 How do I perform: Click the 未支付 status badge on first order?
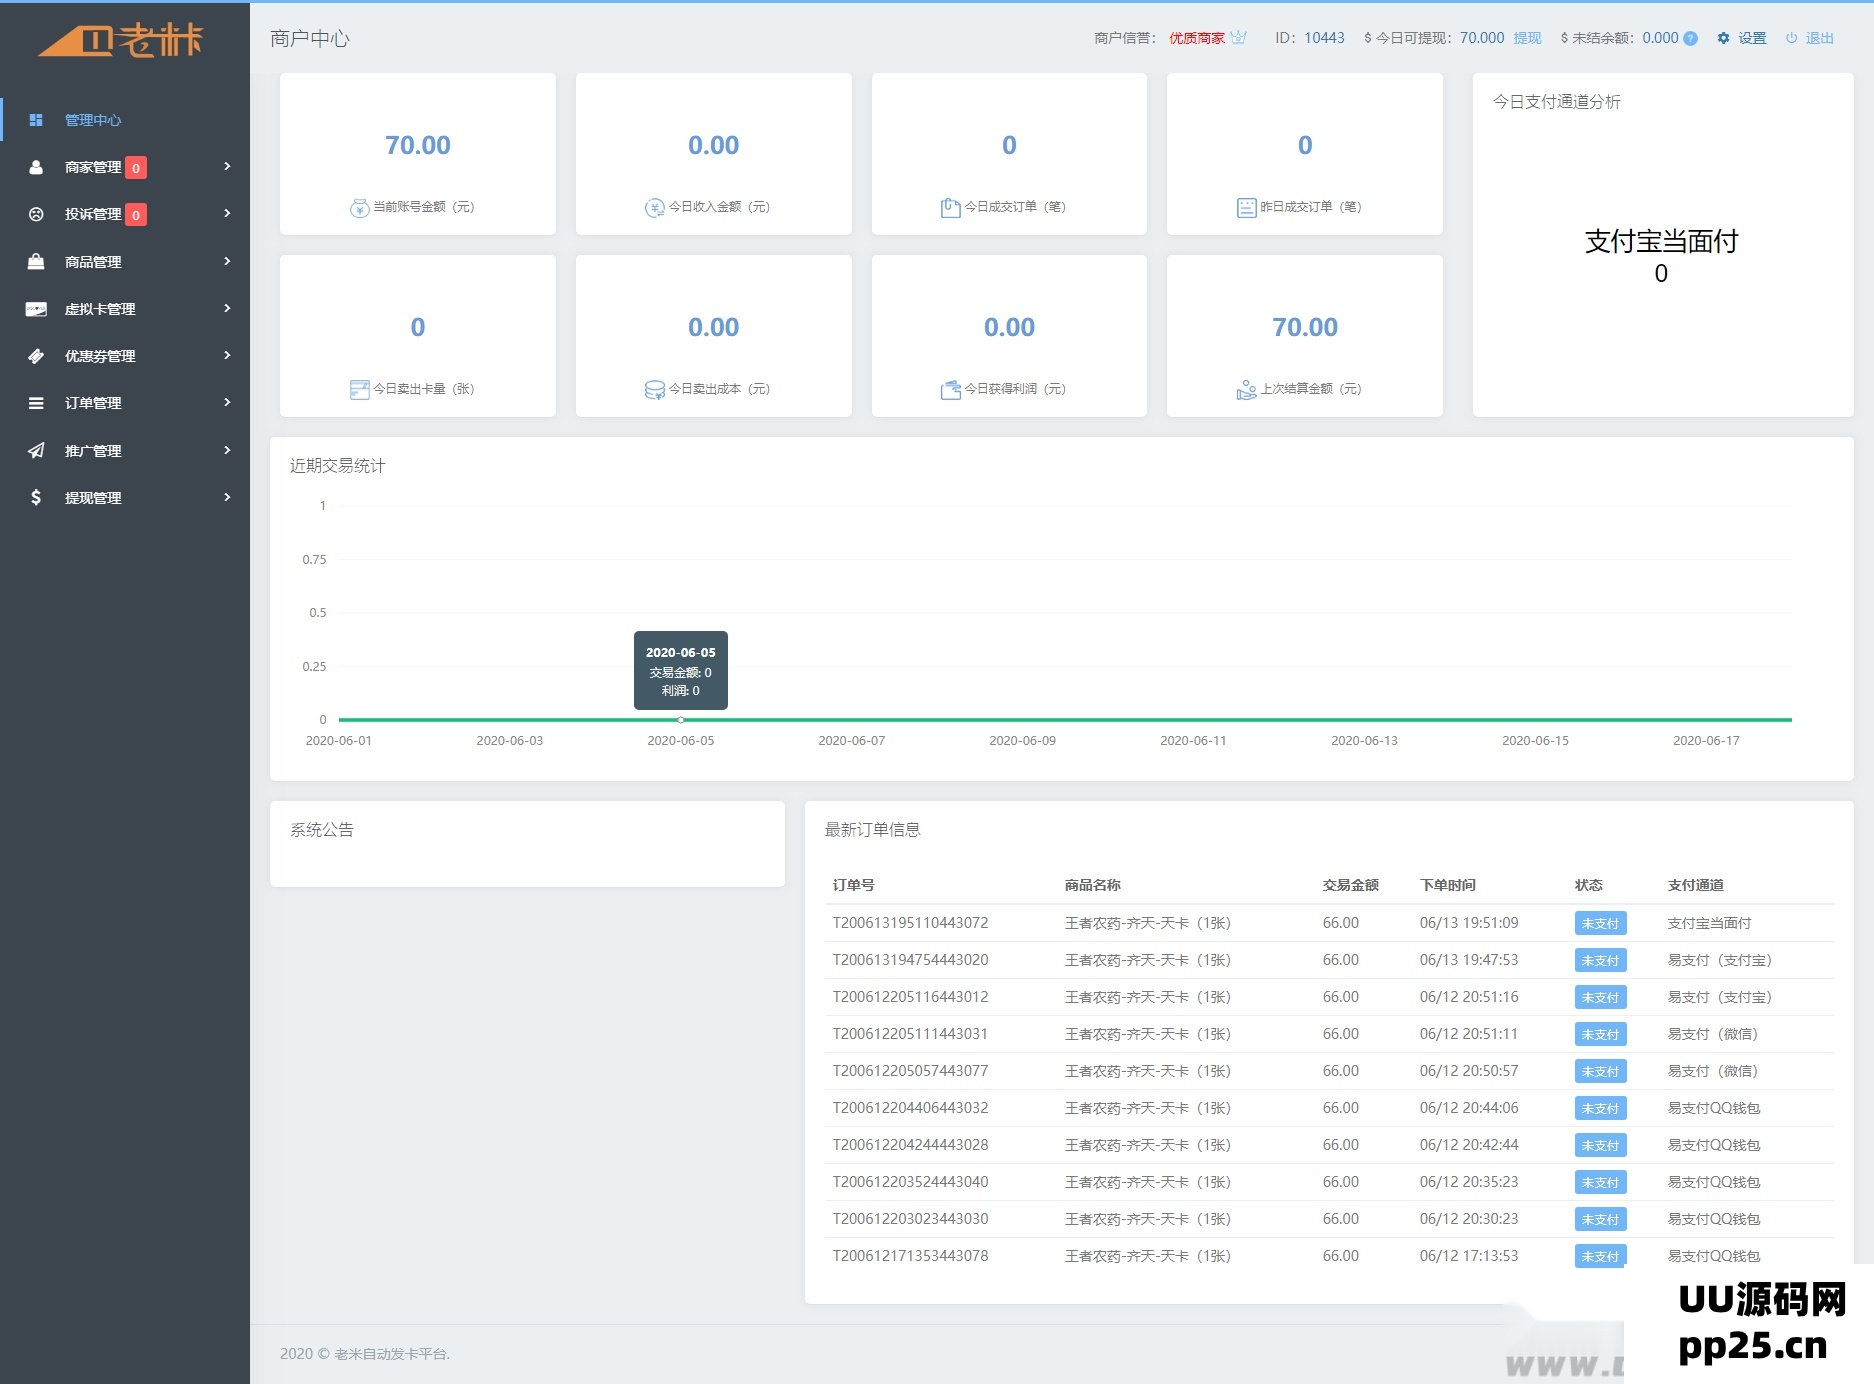[x=1600, y=923]
